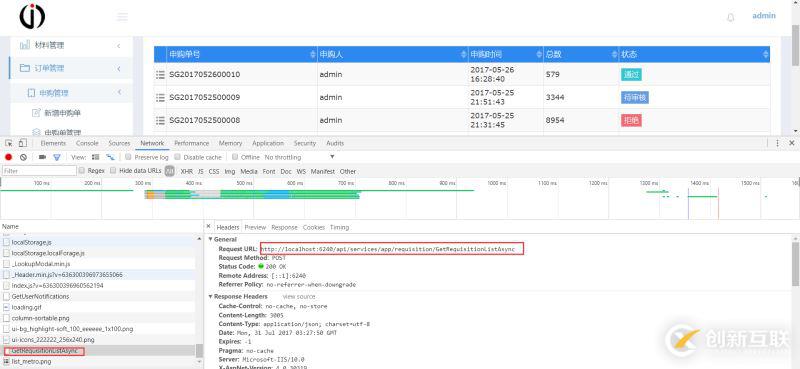This screenshot has height=369, width=800.
Task: Select the loading.gif request
Action: click(x=98, y=307)
